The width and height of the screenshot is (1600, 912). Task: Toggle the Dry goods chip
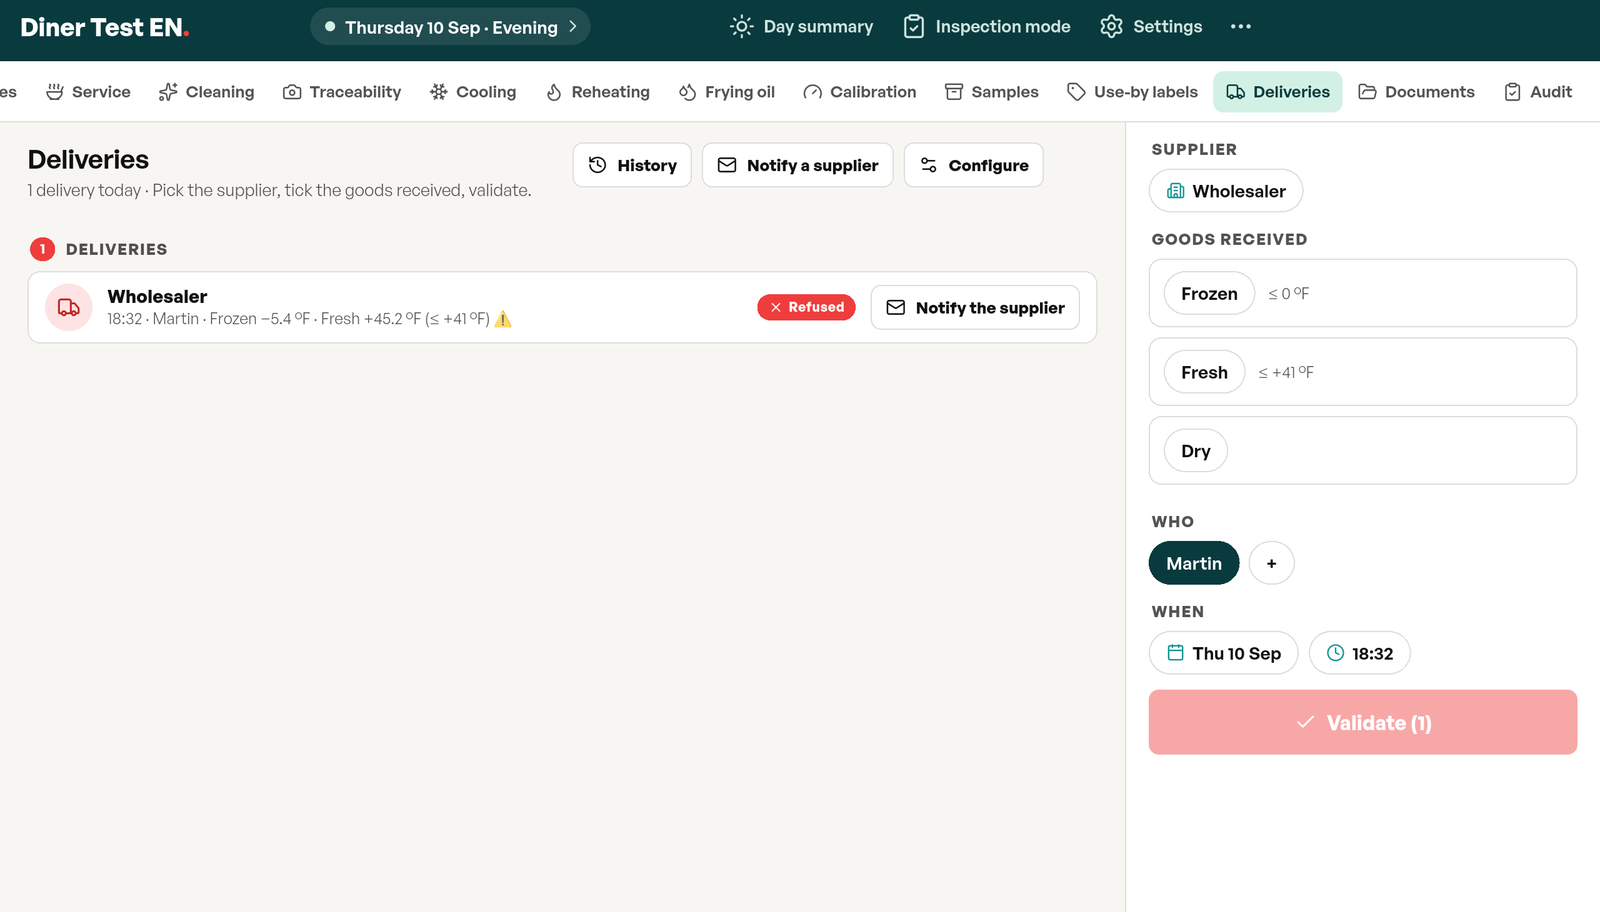click(1195, 451)
